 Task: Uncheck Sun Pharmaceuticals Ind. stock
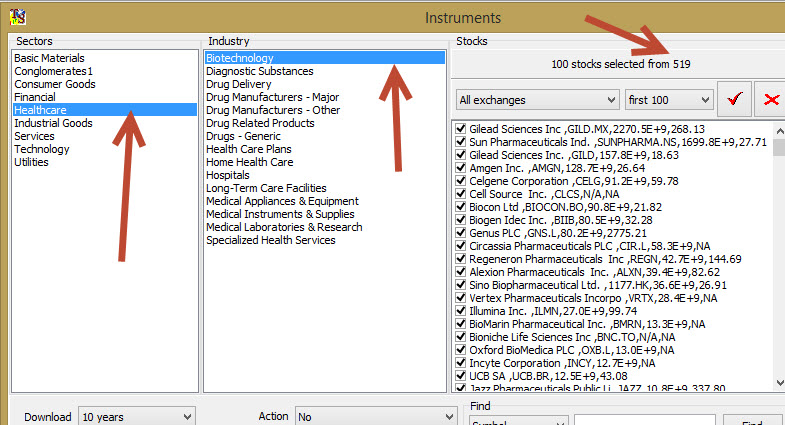tap(461, 142)
